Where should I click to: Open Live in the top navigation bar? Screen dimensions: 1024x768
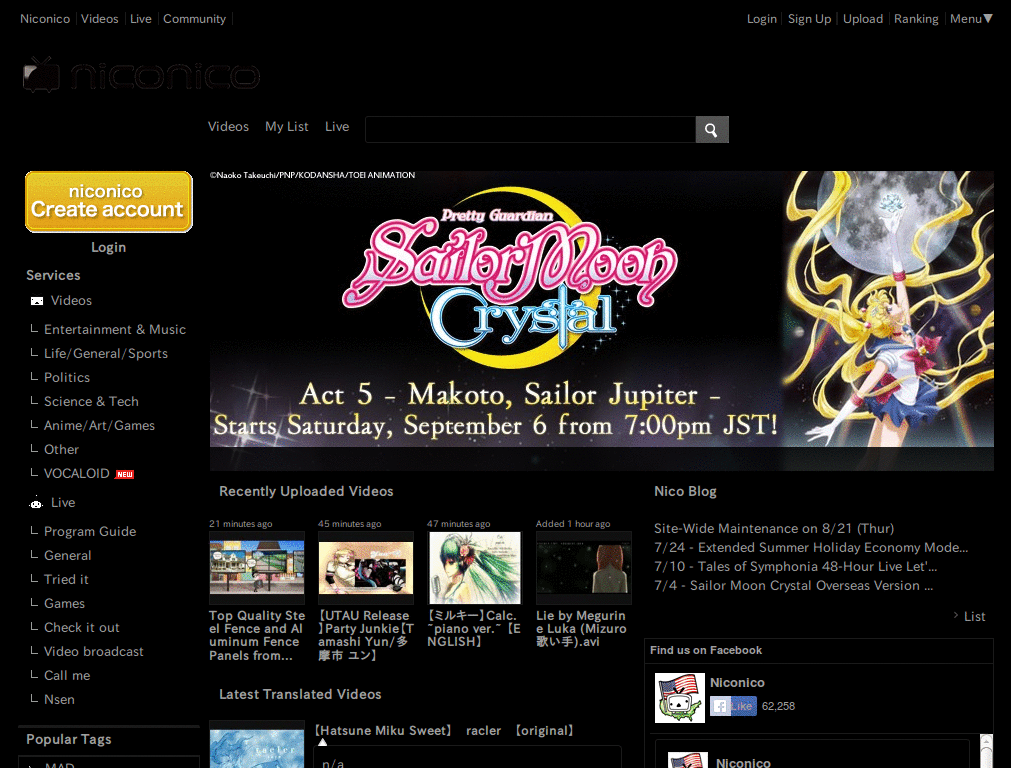(140, 19)
